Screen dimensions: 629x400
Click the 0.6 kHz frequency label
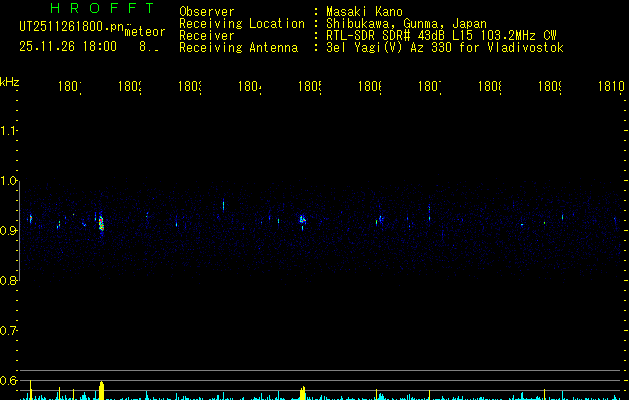[x=9, y=380]
